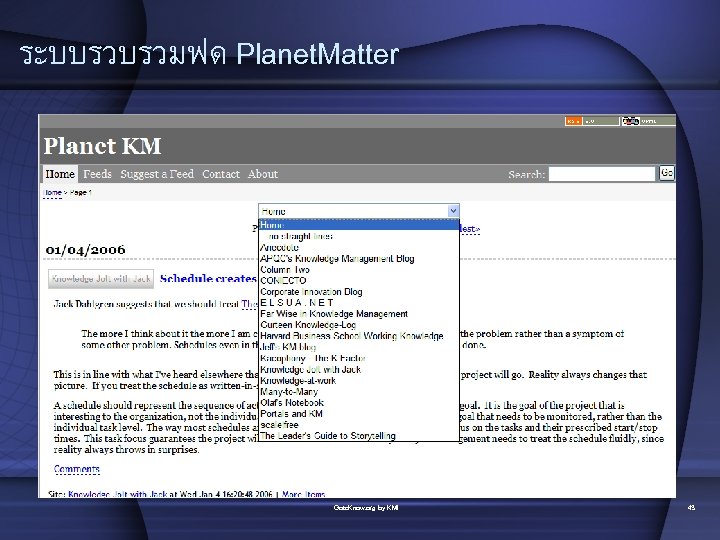The height and width of the screenshot is (540, 720).
Task: Open Knowledge Jolt with Jack site link
Action: 118,494
